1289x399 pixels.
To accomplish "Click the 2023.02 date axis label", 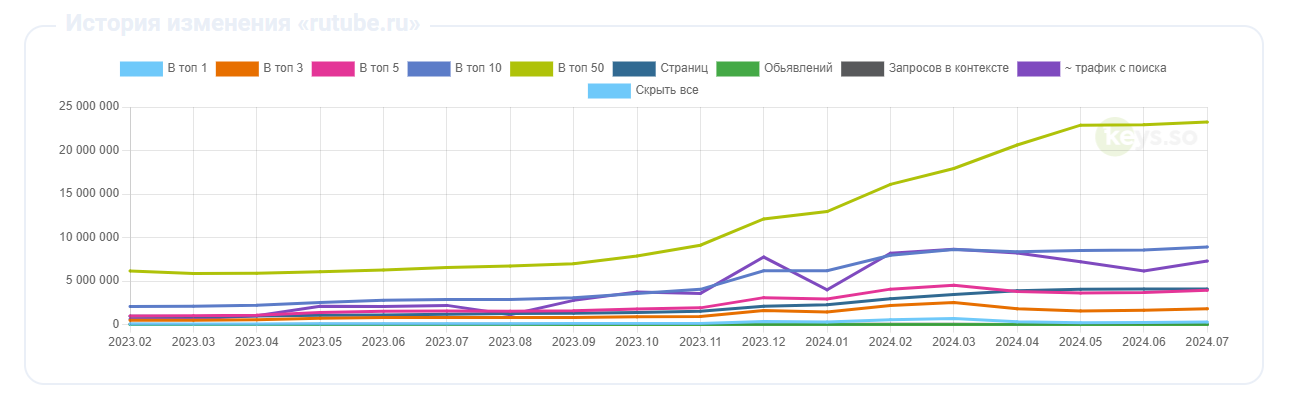I will pos(130,341).
